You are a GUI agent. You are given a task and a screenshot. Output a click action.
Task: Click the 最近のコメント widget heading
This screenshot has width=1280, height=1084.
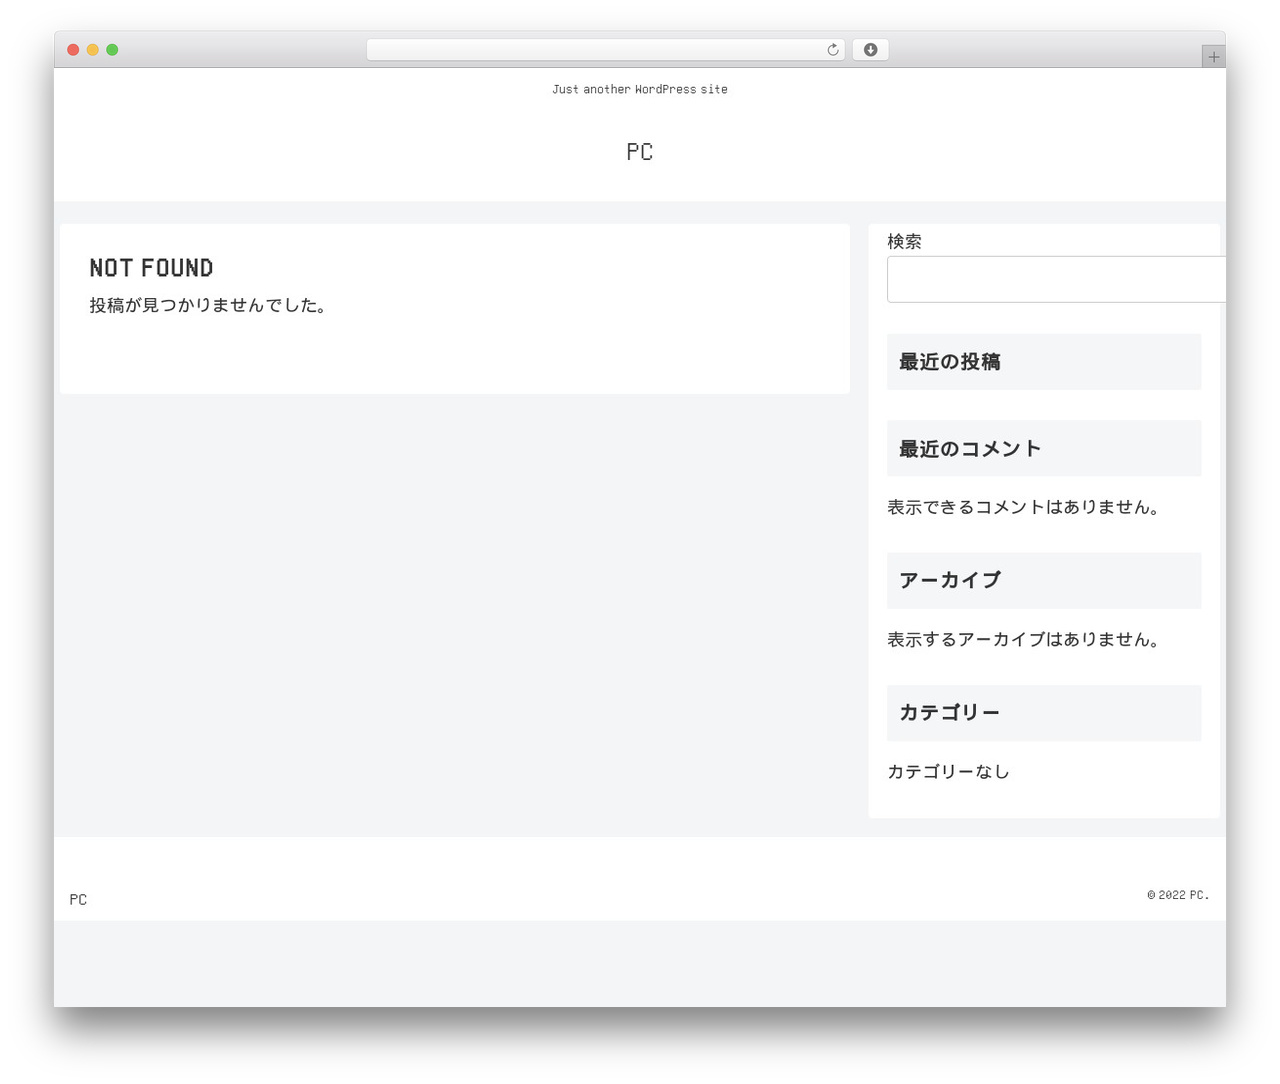[1044, 449]
